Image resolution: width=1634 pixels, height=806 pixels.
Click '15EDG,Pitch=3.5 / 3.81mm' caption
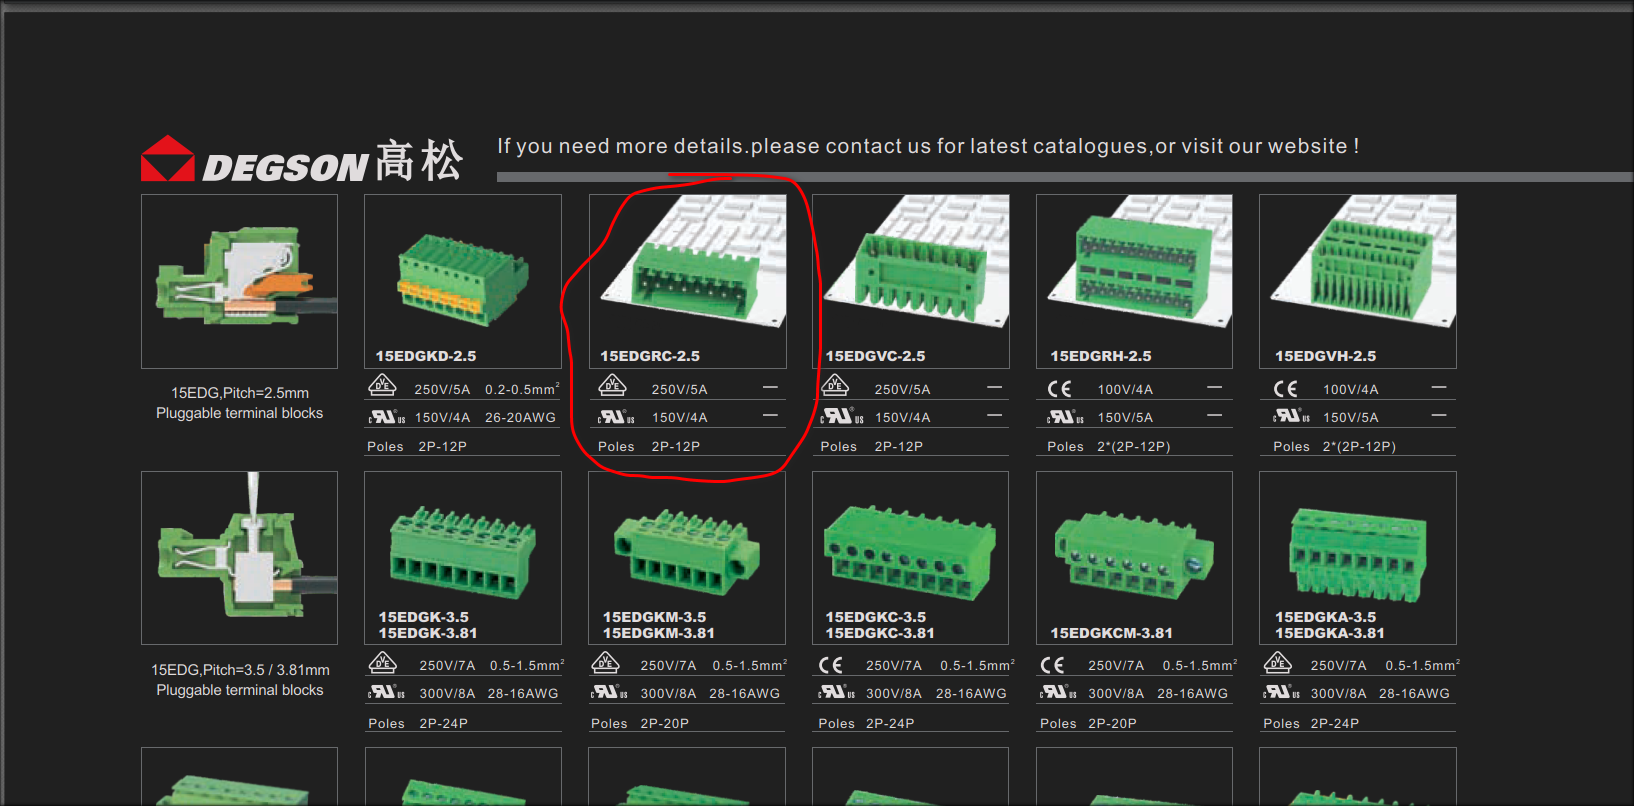(x=240, y=670)
